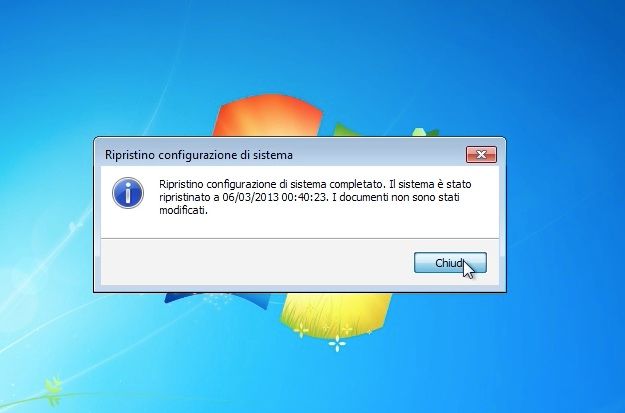Click the gray dialog footer left of Chiudi
The image size is (625, 413).
(255, 262)
